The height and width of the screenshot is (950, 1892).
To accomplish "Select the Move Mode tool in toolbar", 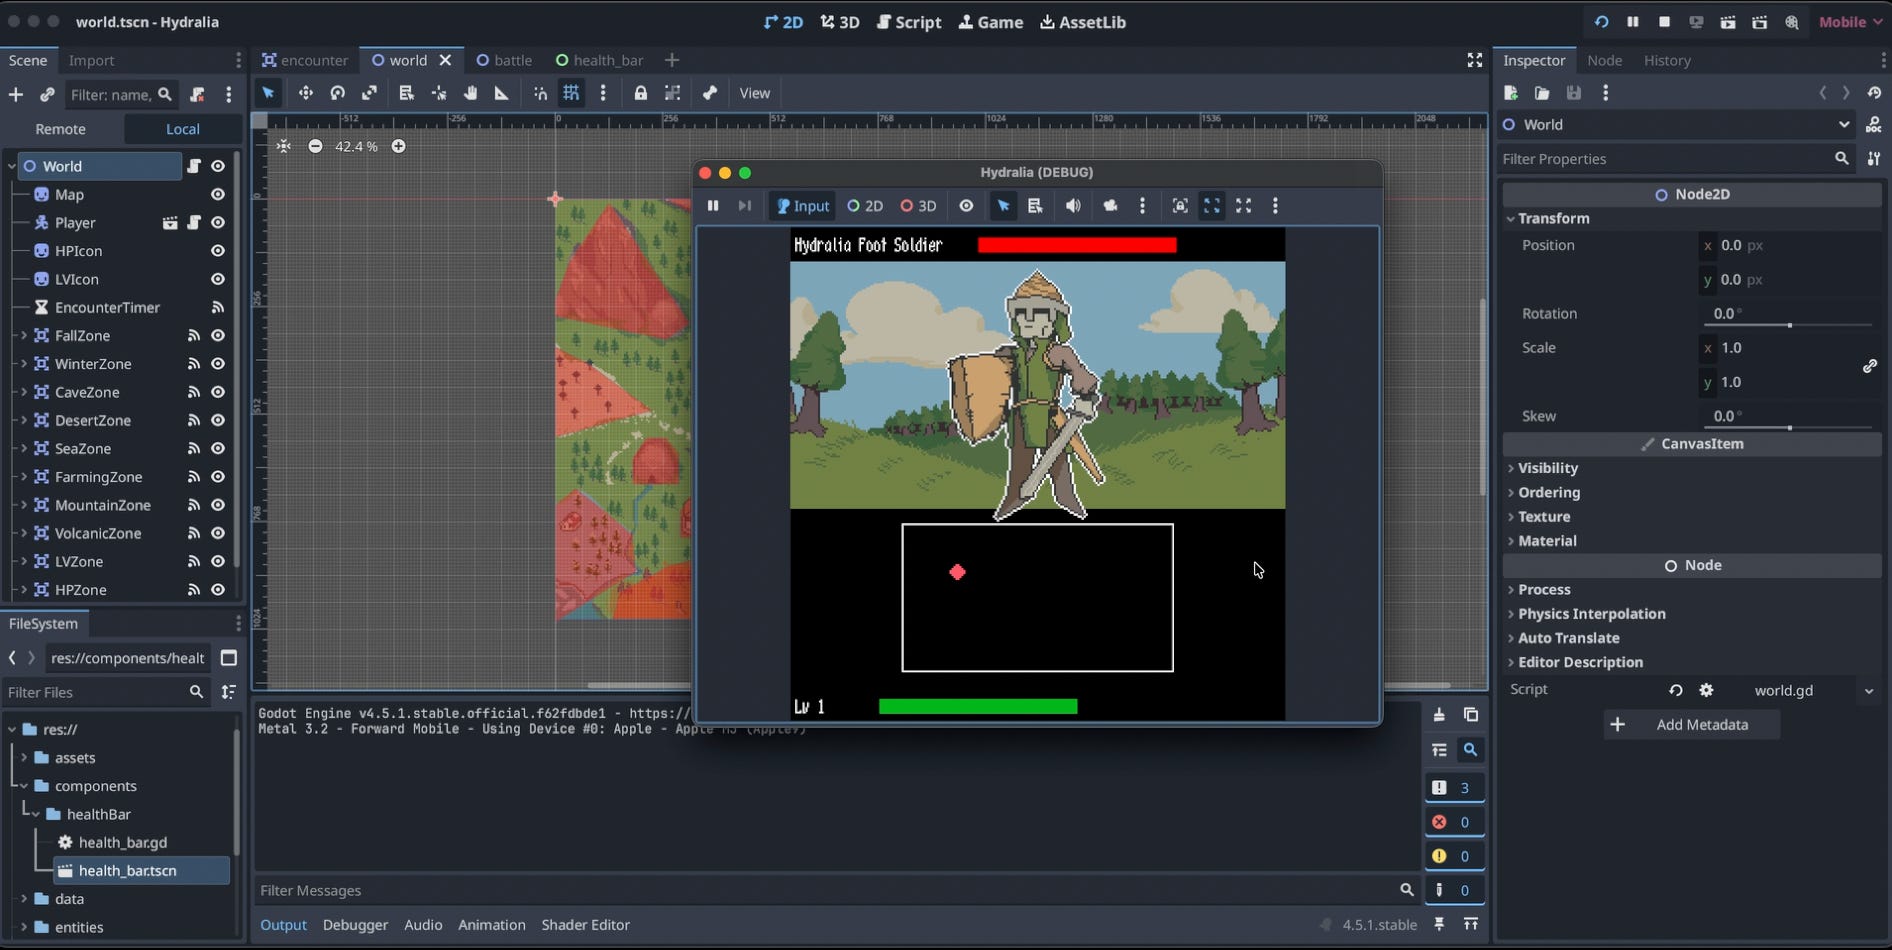I will [305, 93].
